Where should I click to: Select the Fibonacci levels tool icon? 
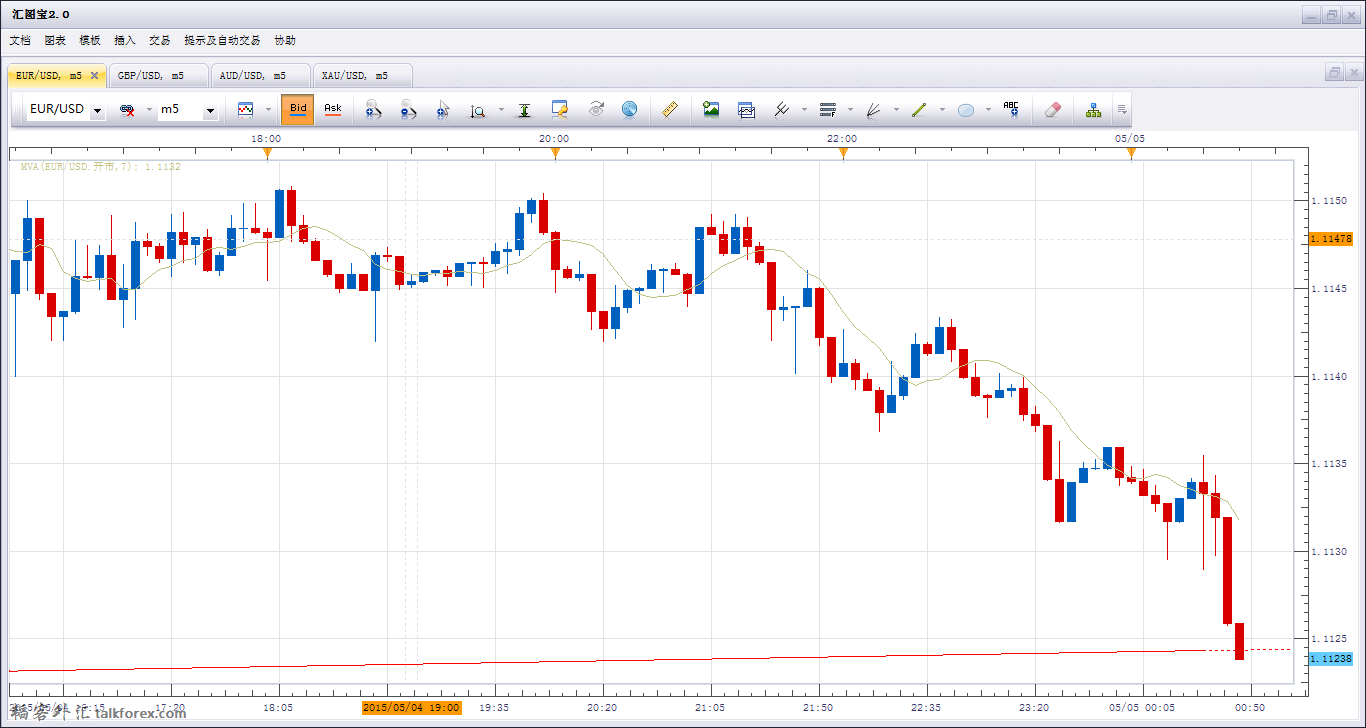click(x=827, y=109)
